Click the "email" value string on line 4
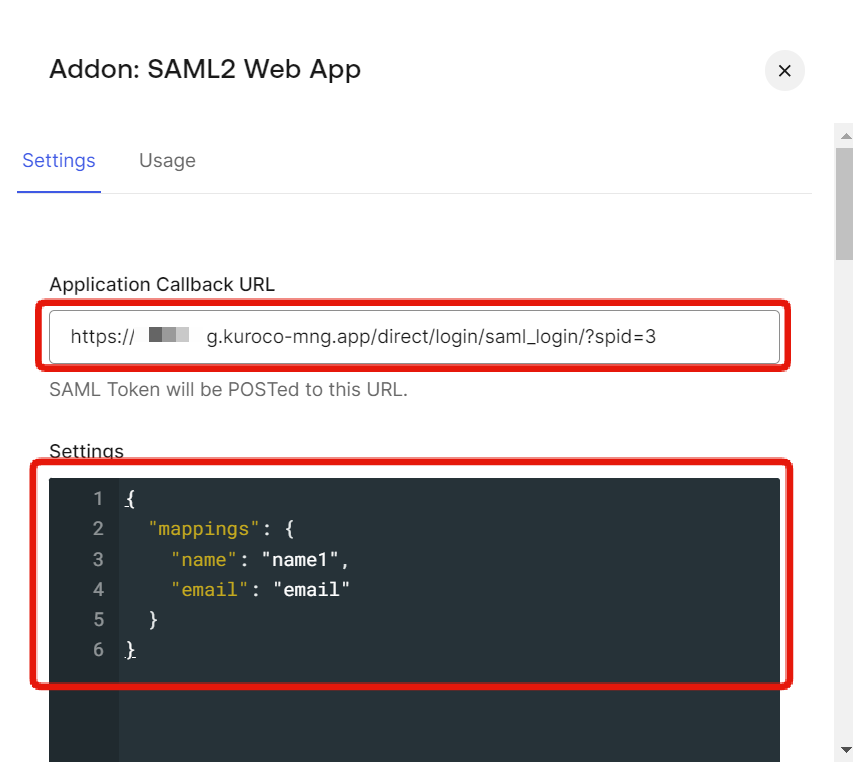853x762 pixels. 312,589
